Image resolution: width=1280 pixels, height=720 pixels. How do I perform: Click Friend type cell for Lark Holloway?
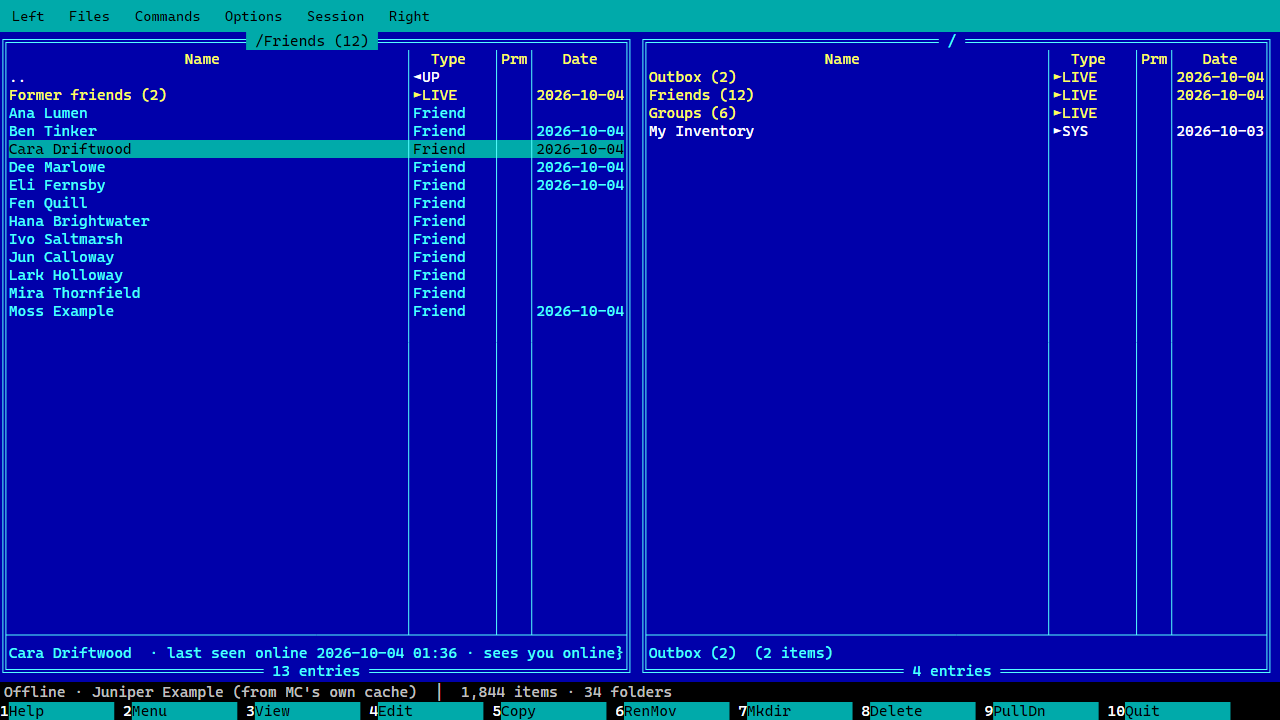(439, 275)
